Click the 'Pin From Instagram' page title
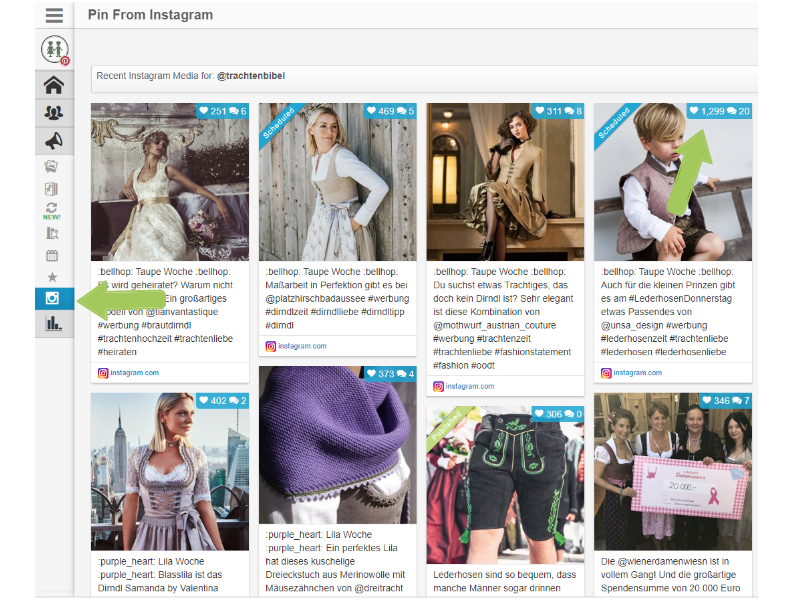This screenshot has width=800, height=600. coord(151,15)
